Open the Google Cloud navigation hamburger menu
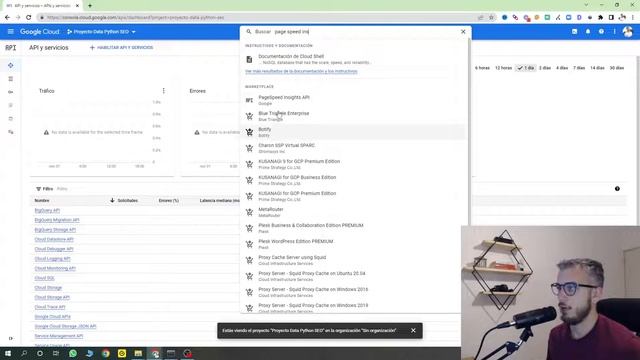640x360 pixels. (x=11, y=31)
